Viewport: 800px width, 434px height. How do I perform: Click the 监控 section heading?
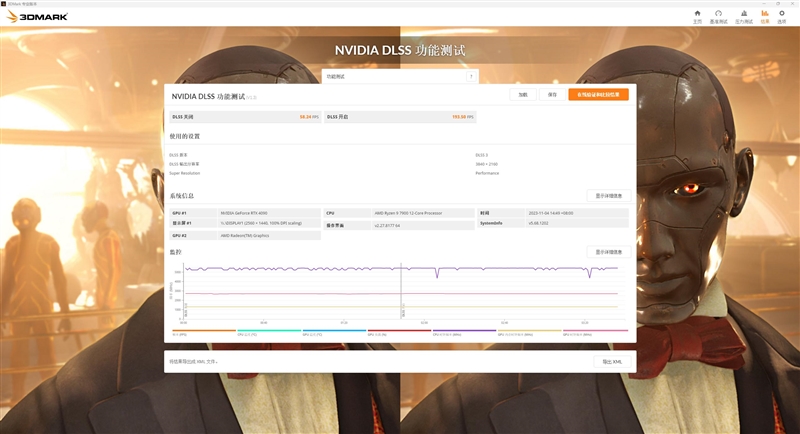point(176,252)
